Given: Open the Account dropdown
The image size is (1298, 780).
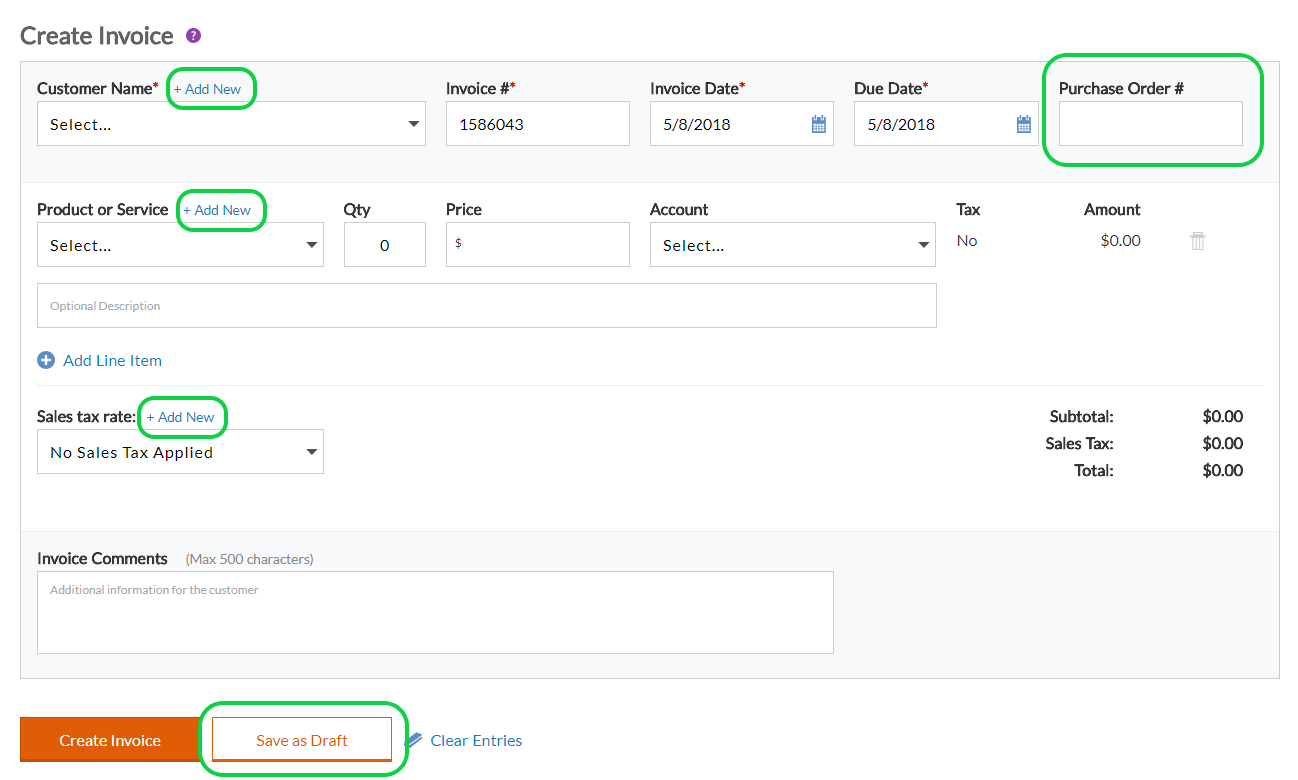Looking at the screenshot, I should [793, 245].
